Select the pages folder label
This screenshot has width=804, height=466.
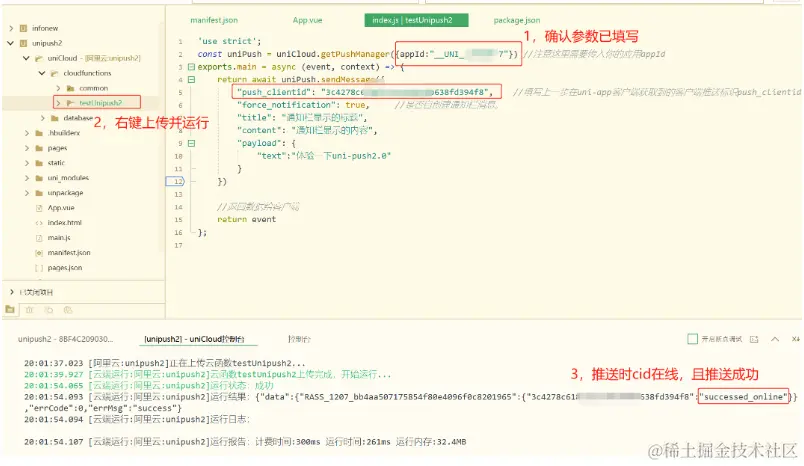tap(57, 148)
